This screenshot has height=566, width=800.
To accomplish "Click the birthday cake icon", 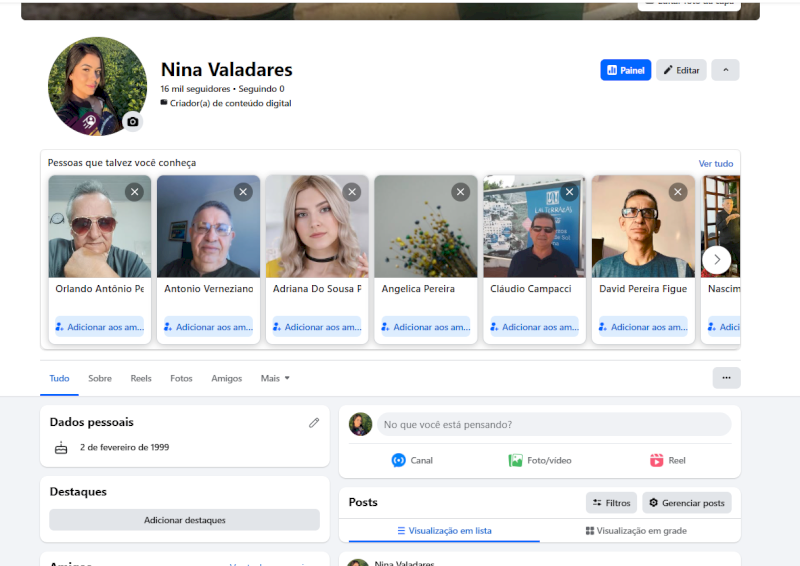I will [61, 448].
